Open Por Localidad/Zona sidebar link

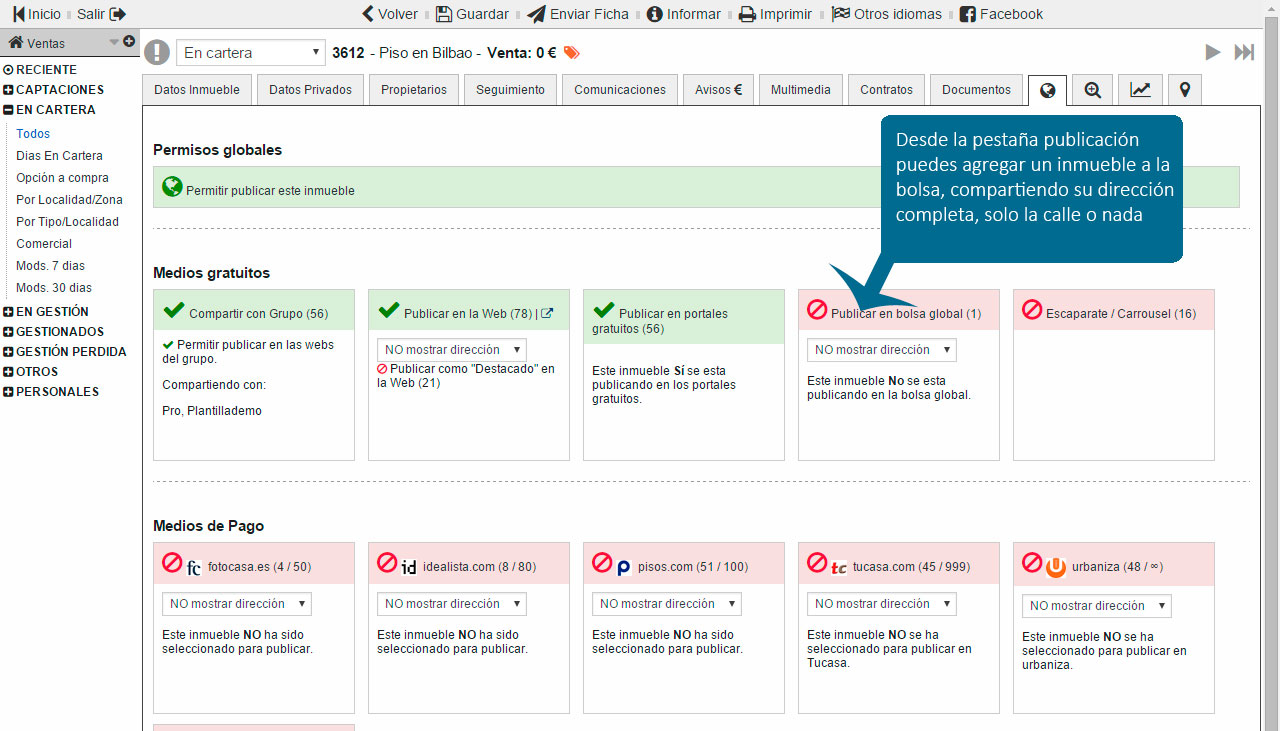click(x=69, y=200)
